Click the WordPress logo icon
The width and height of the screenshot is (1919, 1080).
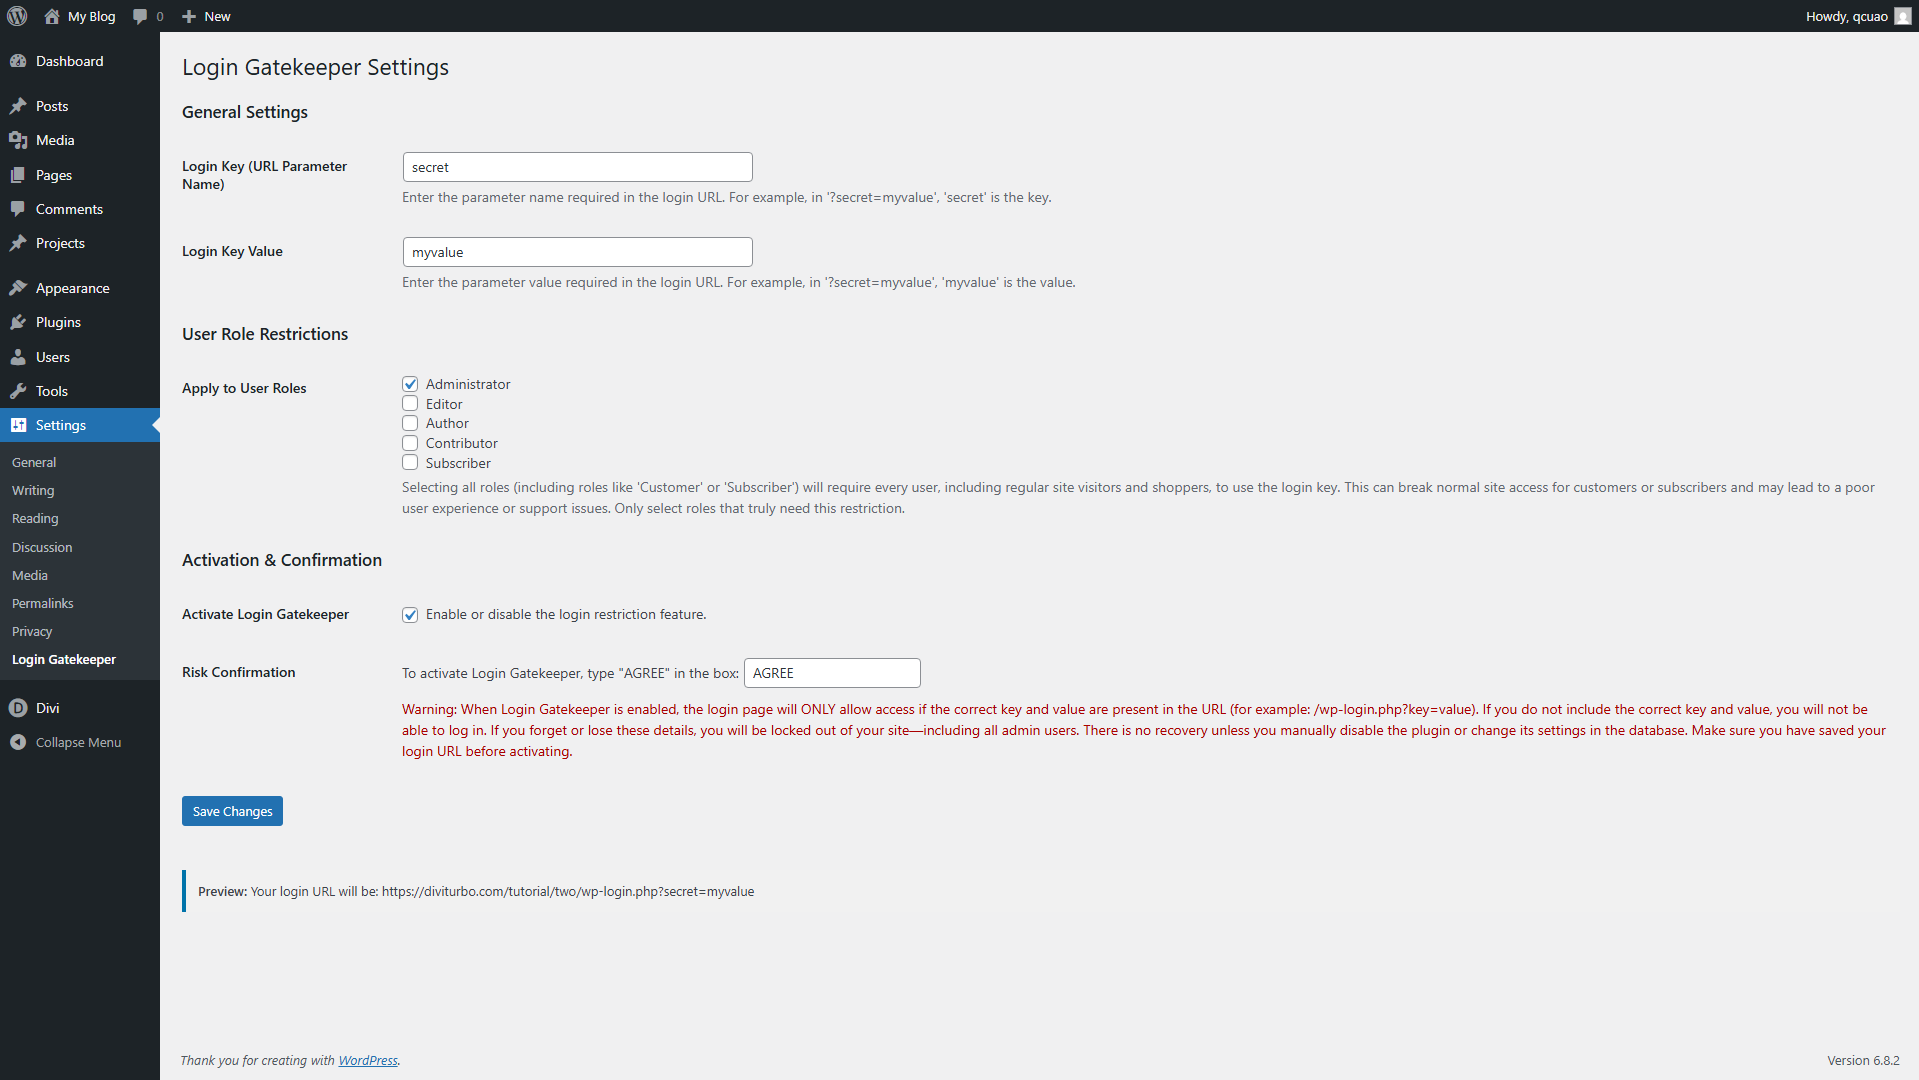pos(17,16)
